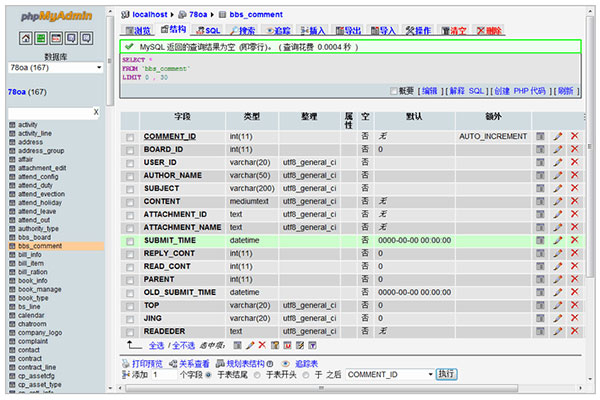Viewport: 600px width, 400px height.
Task: Open the 搜索 tab
Action: point(243,31)
